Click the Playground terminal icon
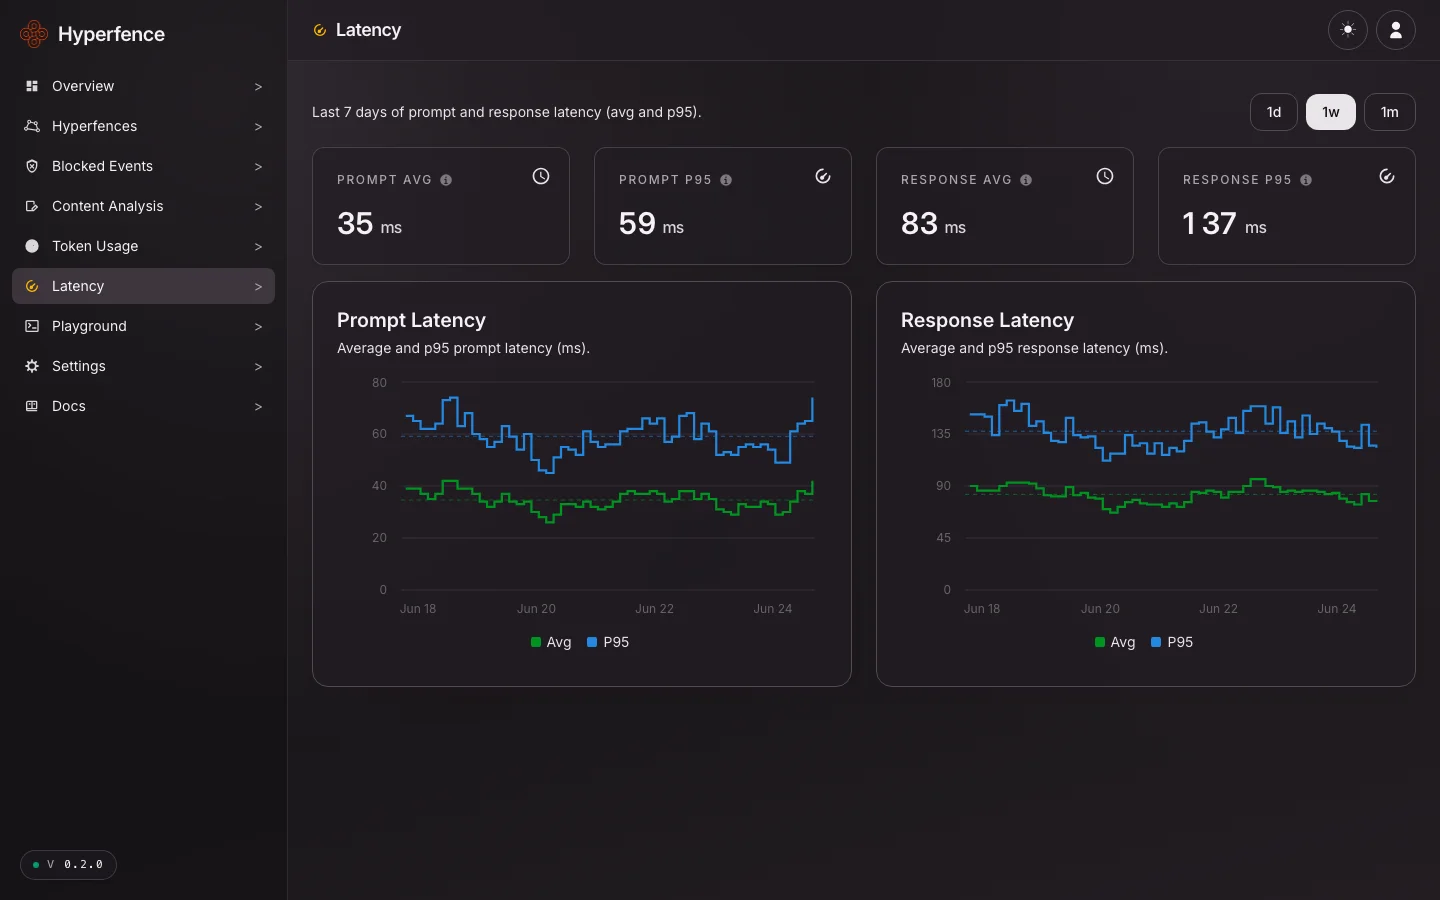 pos(32,326)
